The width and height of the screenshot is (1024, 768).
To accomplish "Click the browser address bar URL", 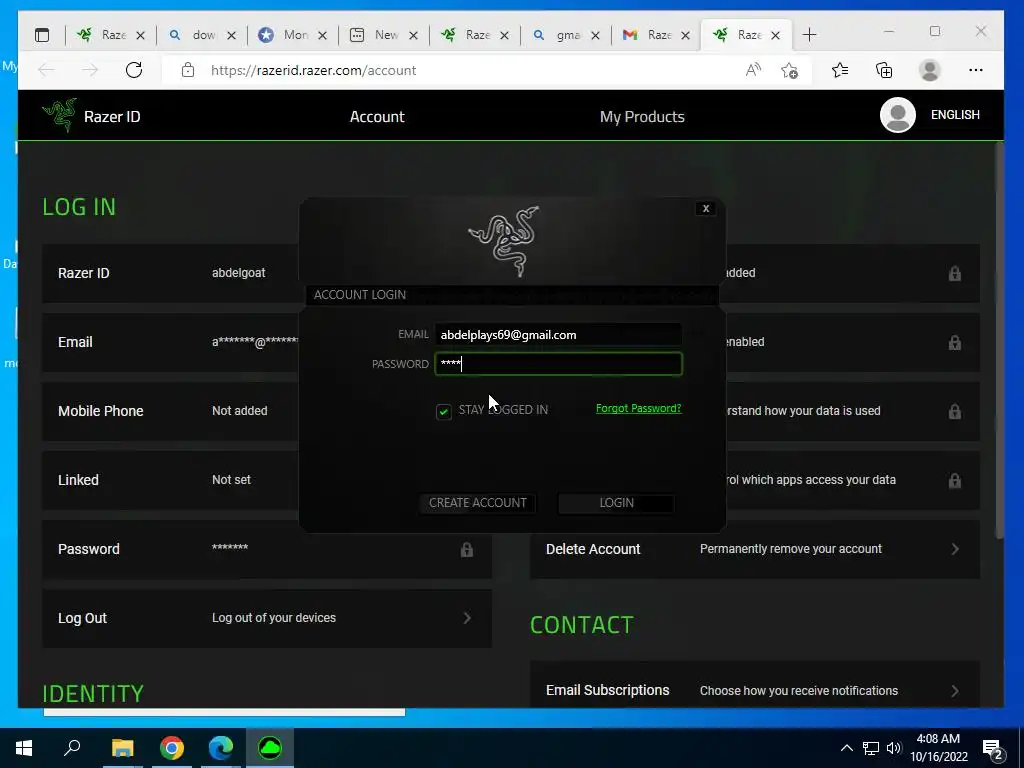I will click(x=313, y=70).
